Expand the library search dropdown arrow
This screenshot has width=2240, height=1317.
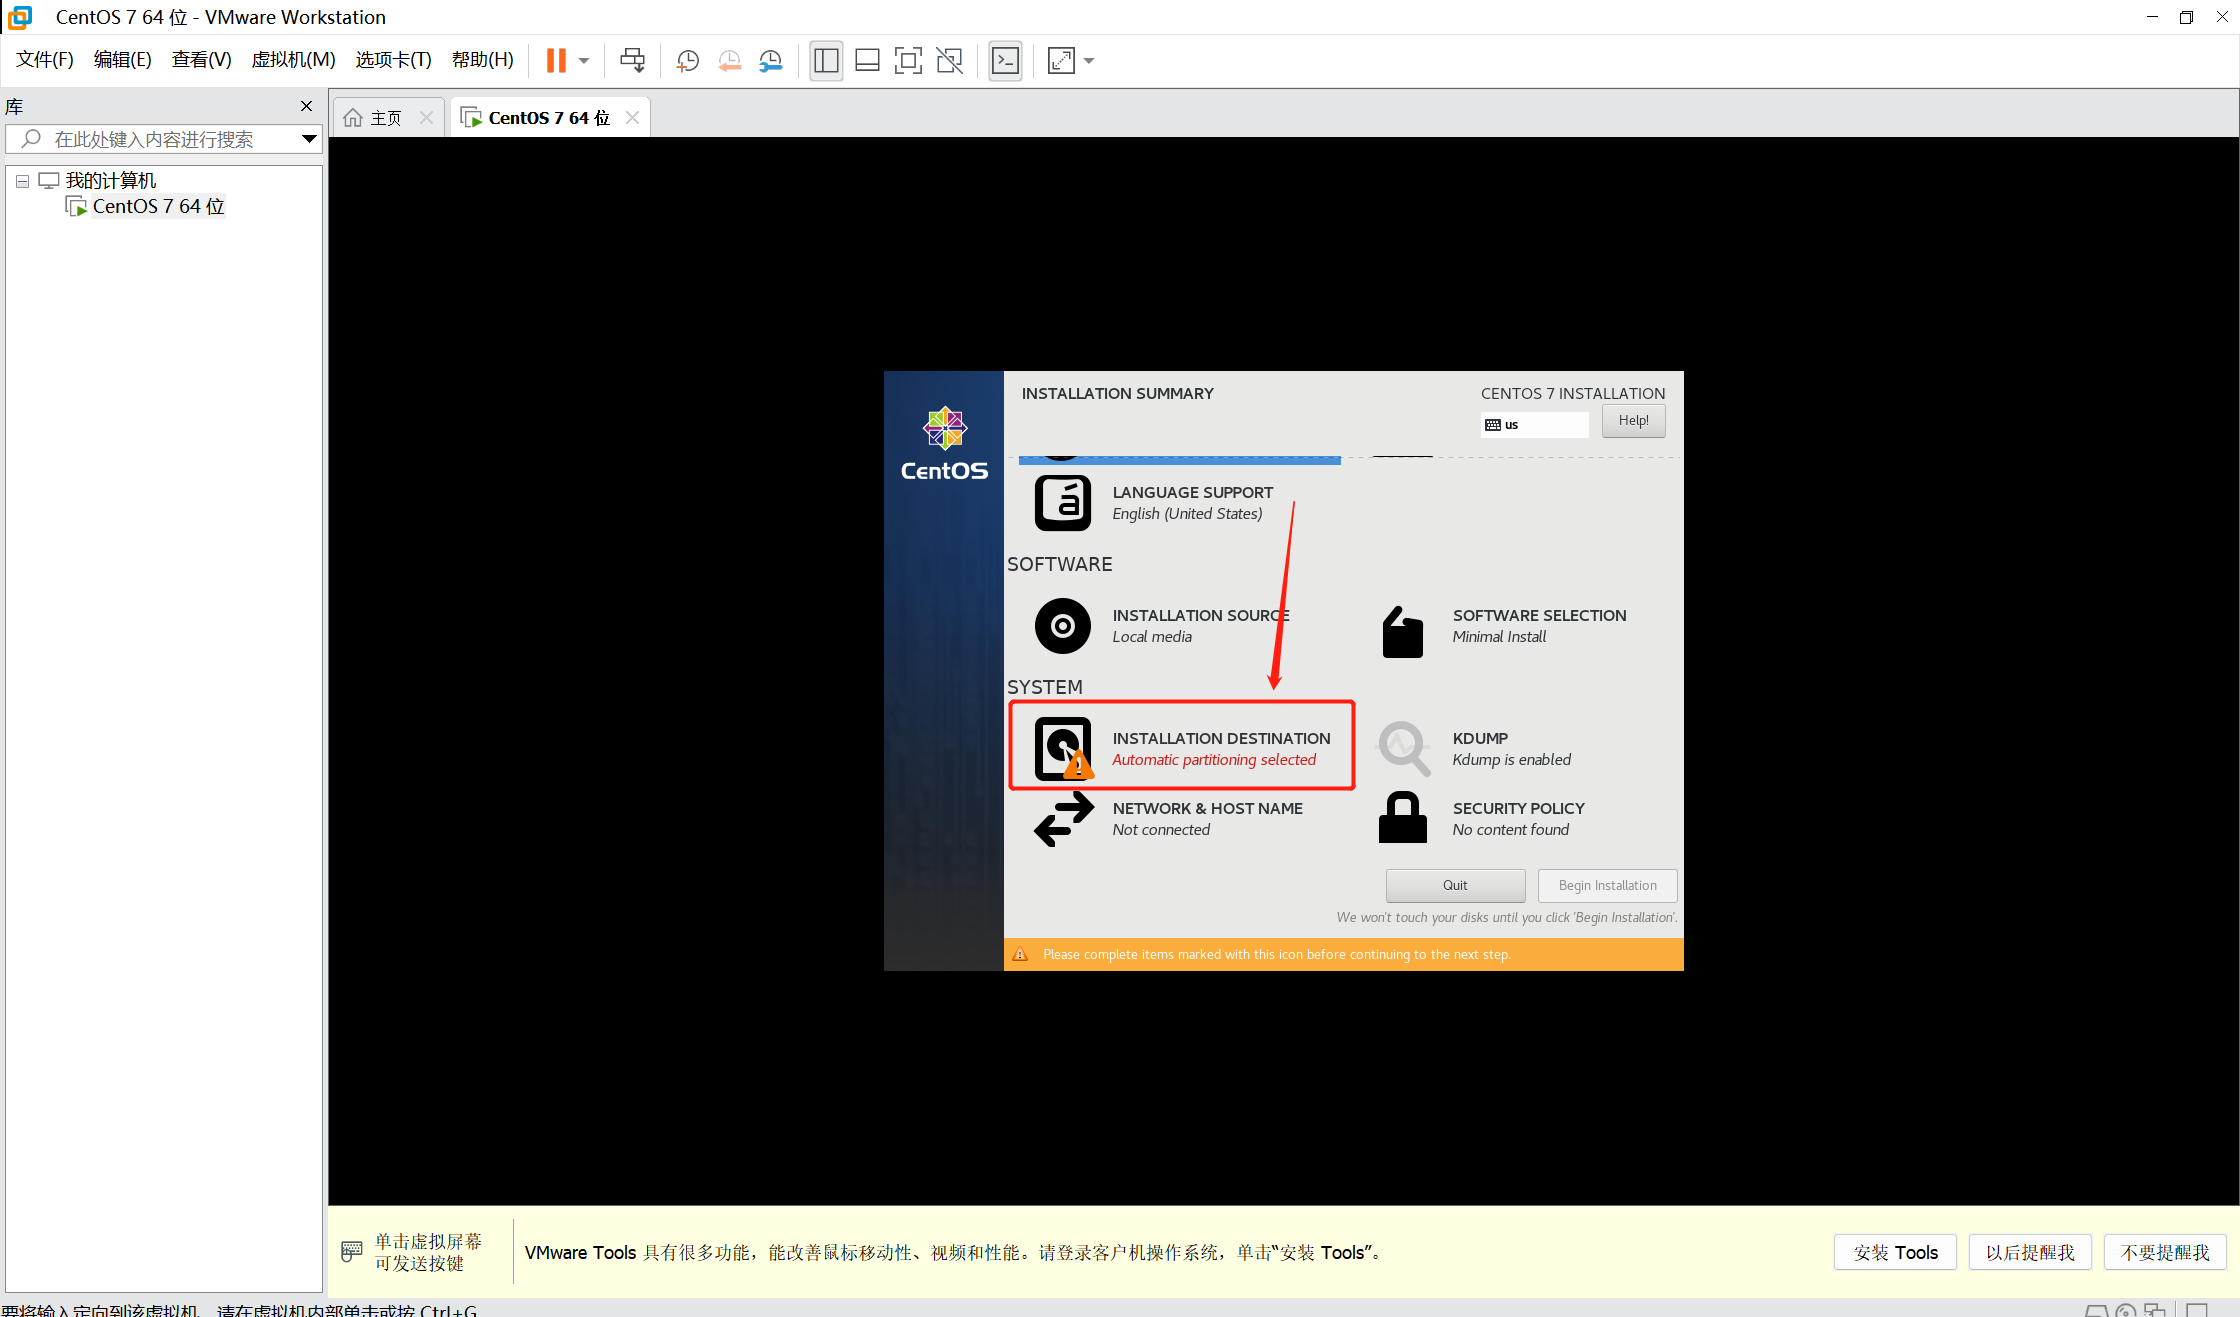[309, 139]
